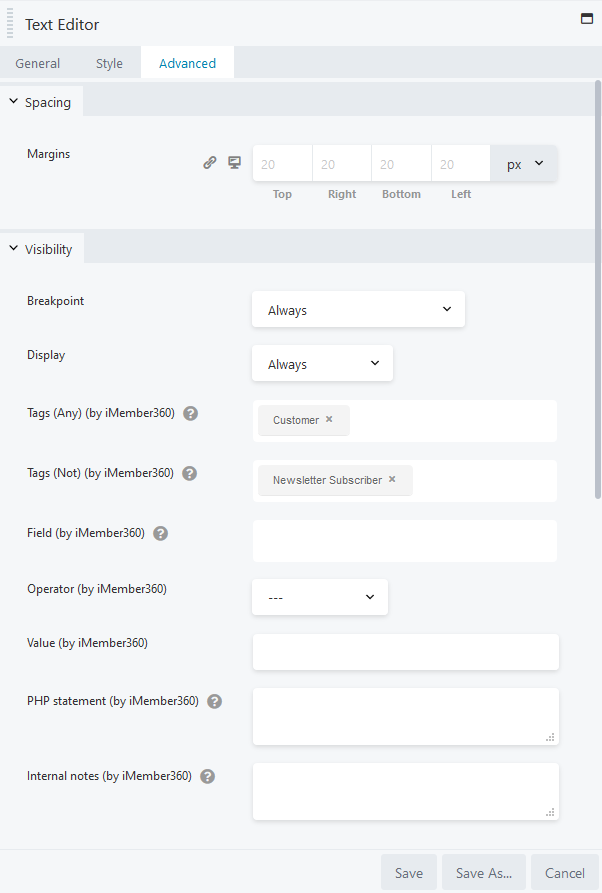Focus the Top margin input field
This screenshot has height=893, width=602.
coord(281,162)
